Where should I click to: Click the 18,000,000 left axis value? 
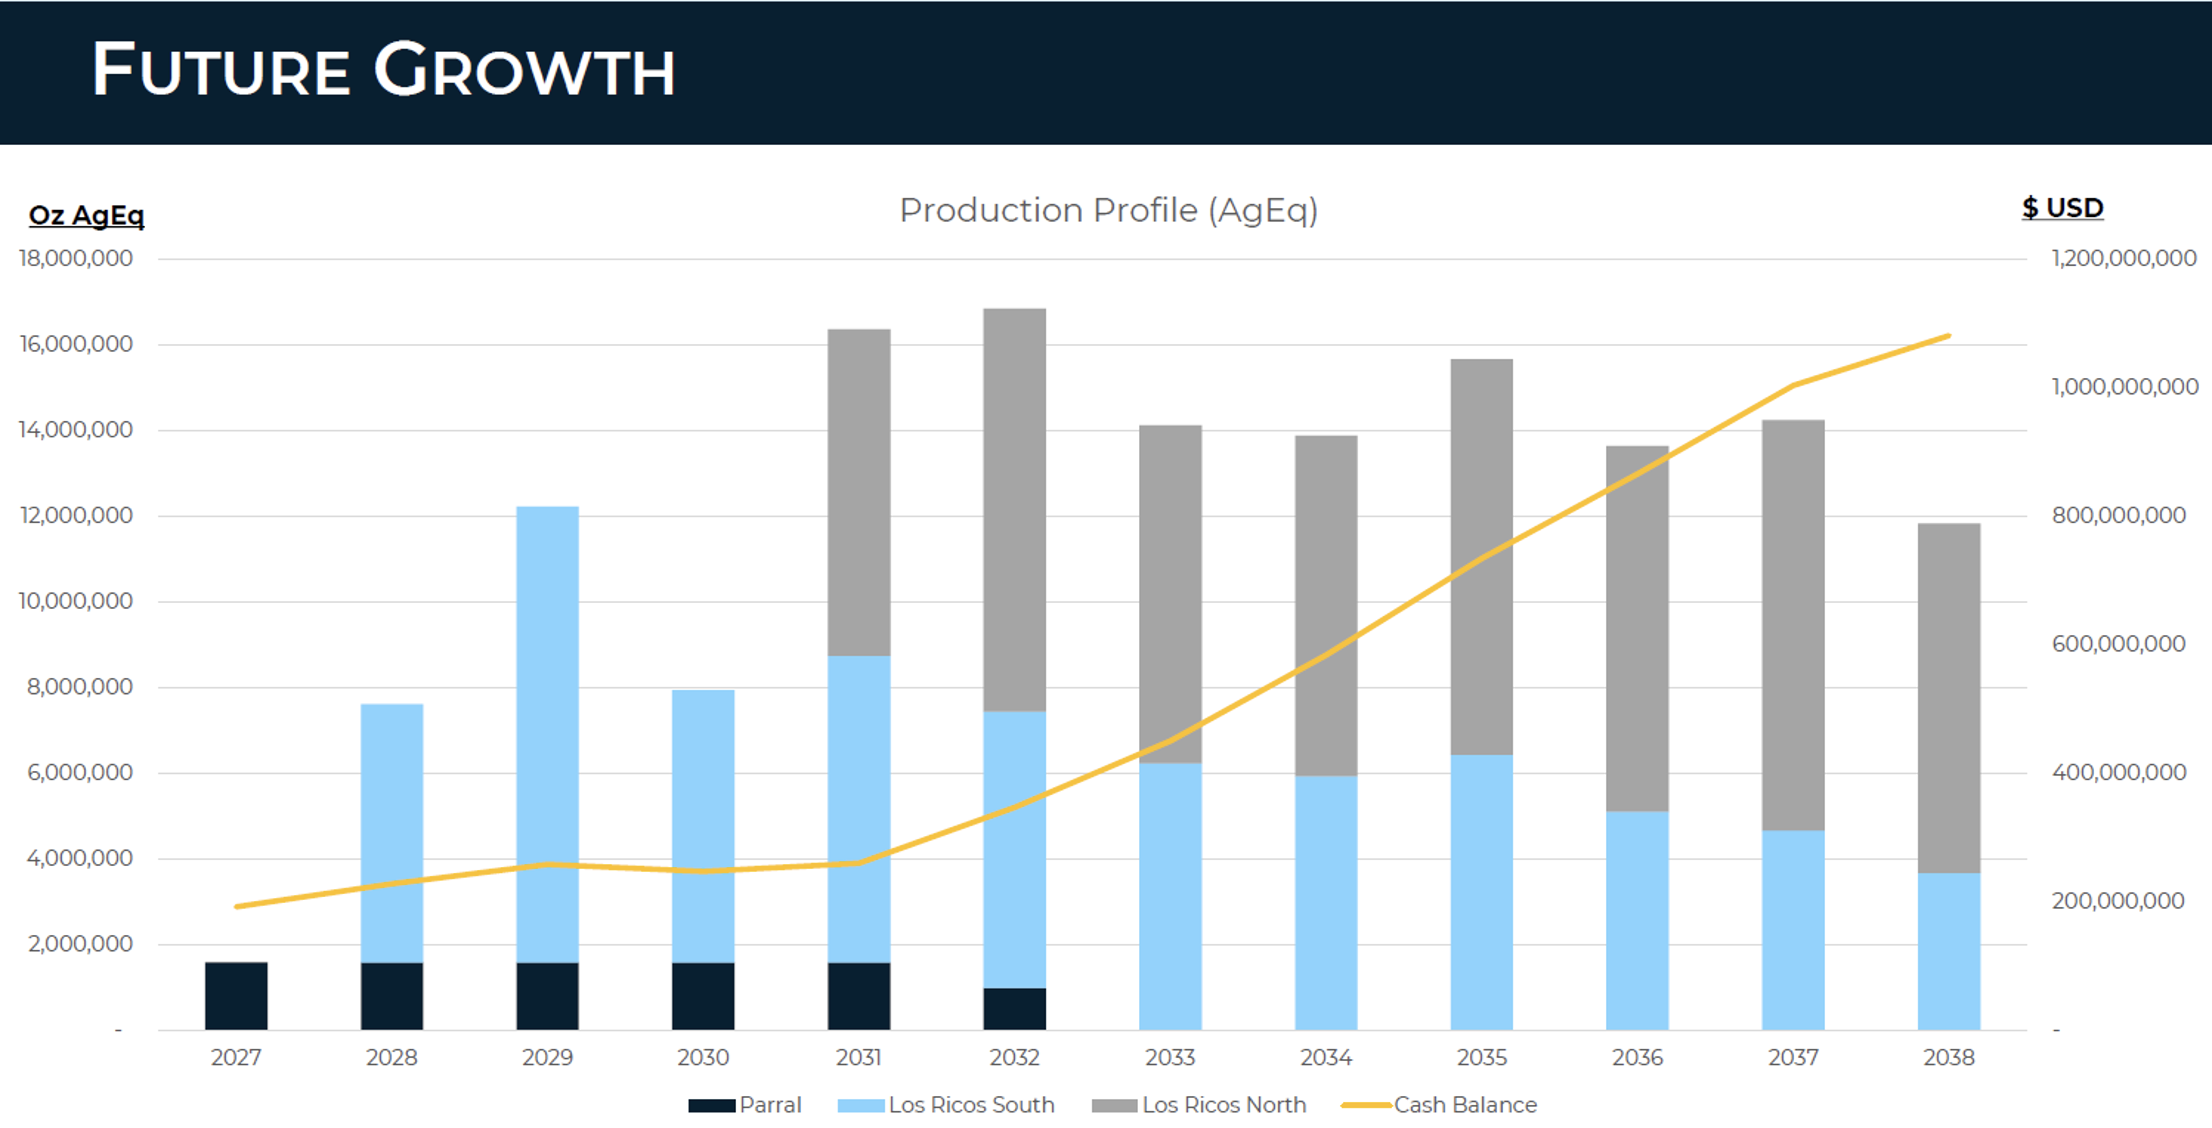pyautogui.click(x=76, y=258)
